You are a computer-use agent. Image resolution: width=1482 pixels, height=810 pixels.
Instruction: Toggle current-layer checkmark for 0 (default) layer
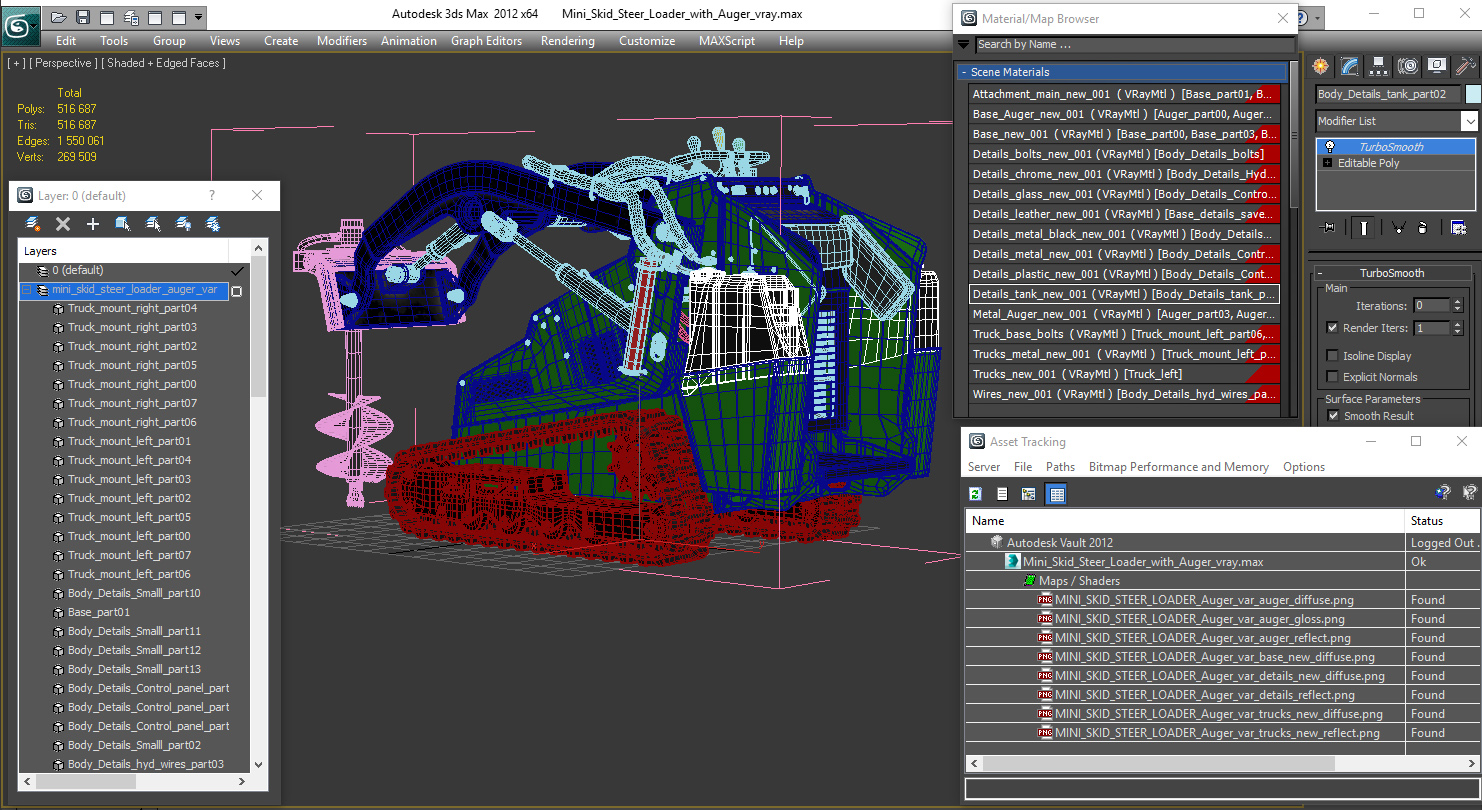[x=237, y=271]
